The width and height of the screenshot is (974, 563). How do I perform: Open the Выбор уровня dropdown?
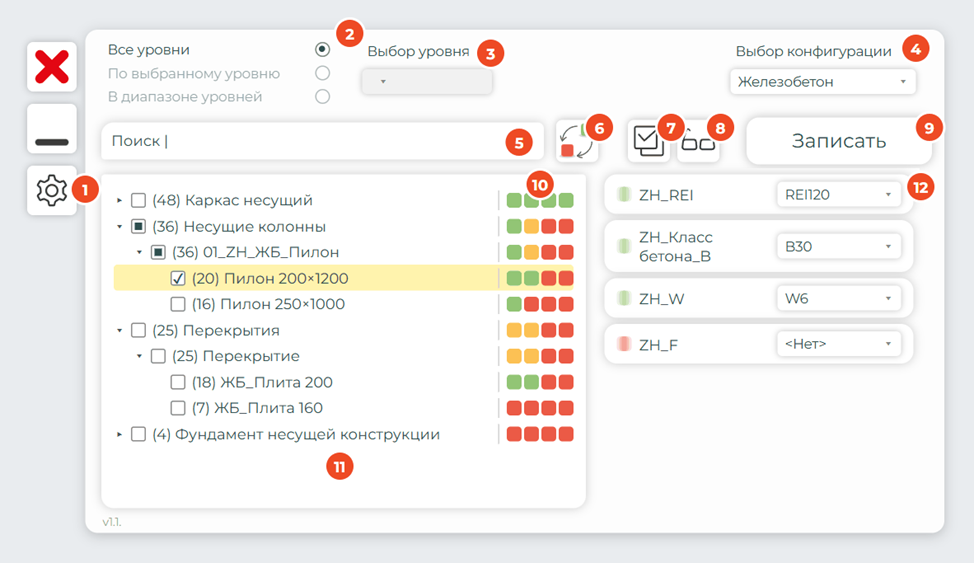pyautogui.click(x=427, y=81)
